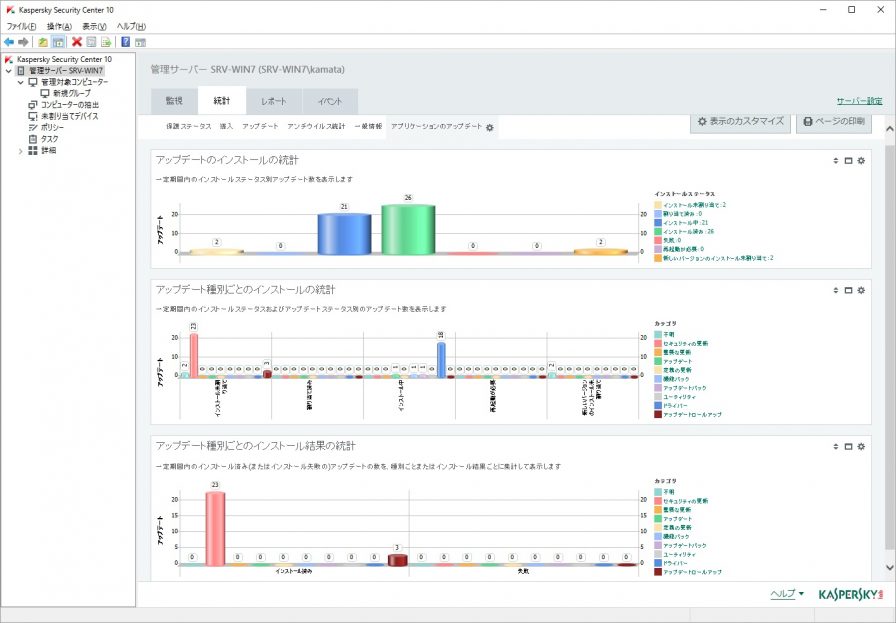Maximize the アップデートのインストールの統計 panel
This screenshot has width=896, height=623.
[849, 161]
